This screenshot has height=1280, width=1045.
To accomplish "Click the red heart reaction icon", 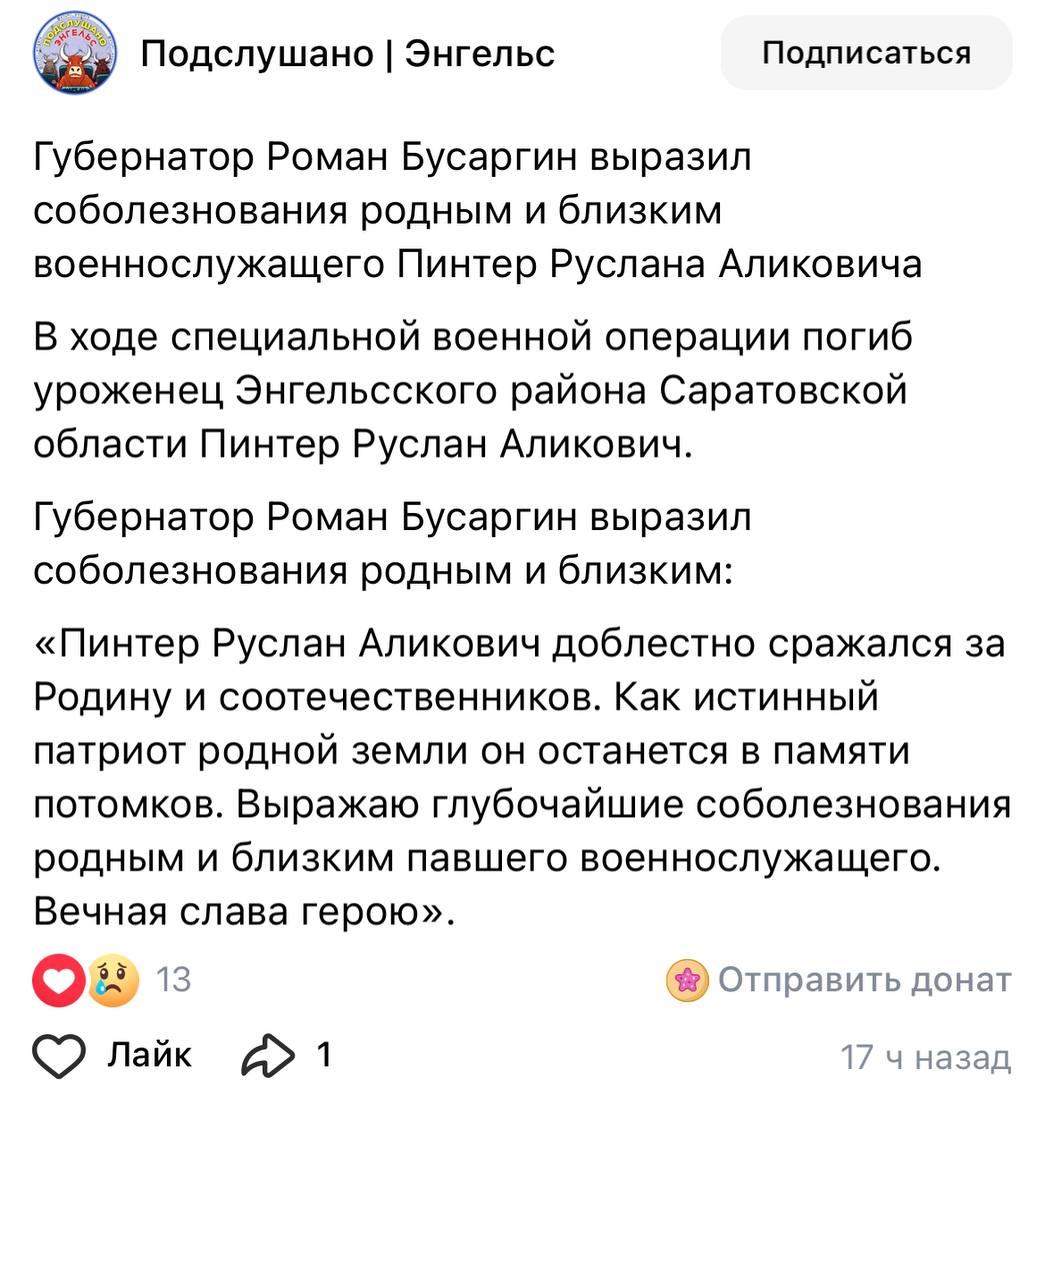I will click(x=58, y=980).
